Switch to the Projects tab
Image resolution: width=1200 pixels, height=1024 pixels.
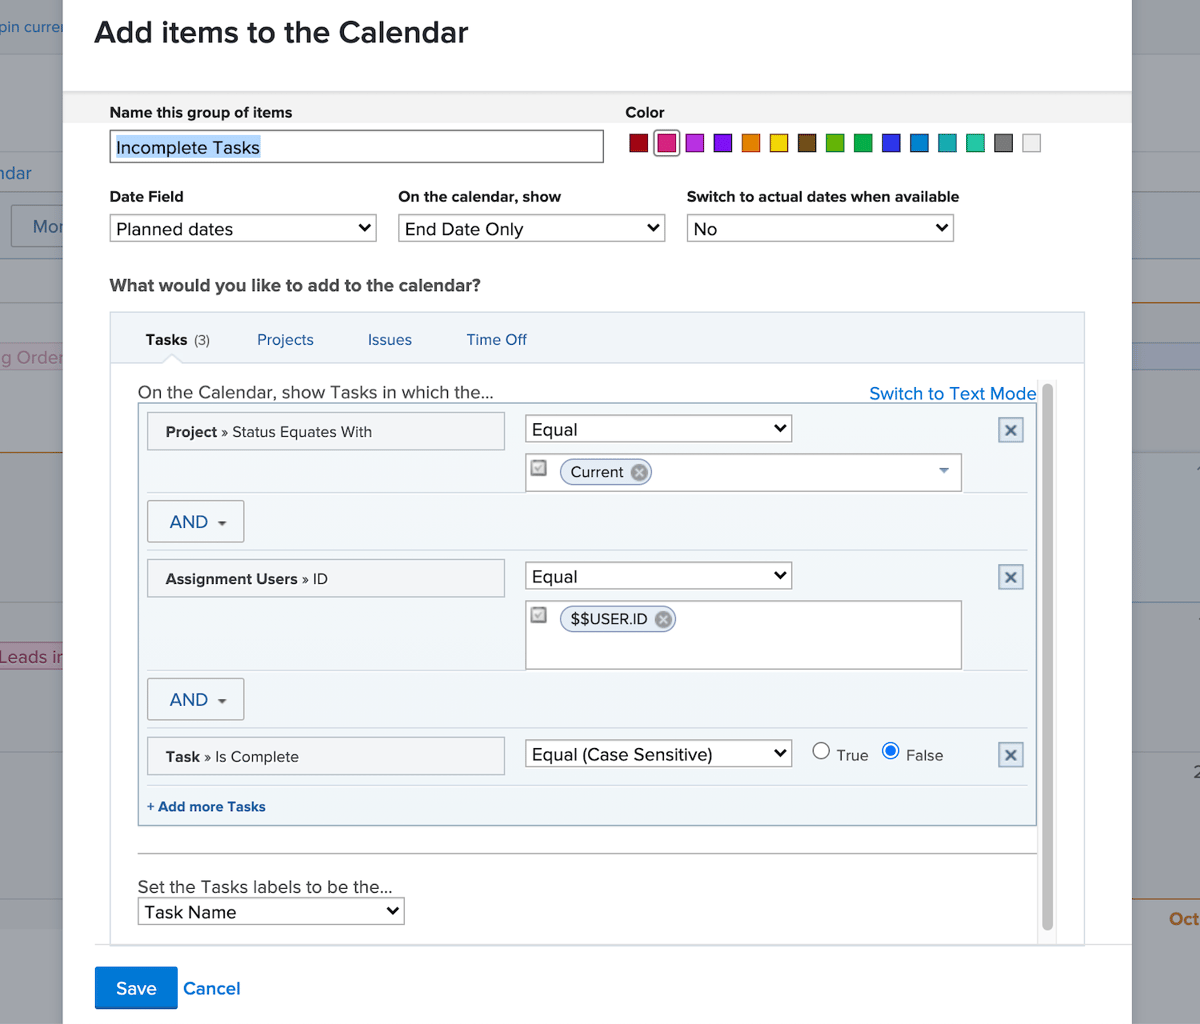point(285,339)
